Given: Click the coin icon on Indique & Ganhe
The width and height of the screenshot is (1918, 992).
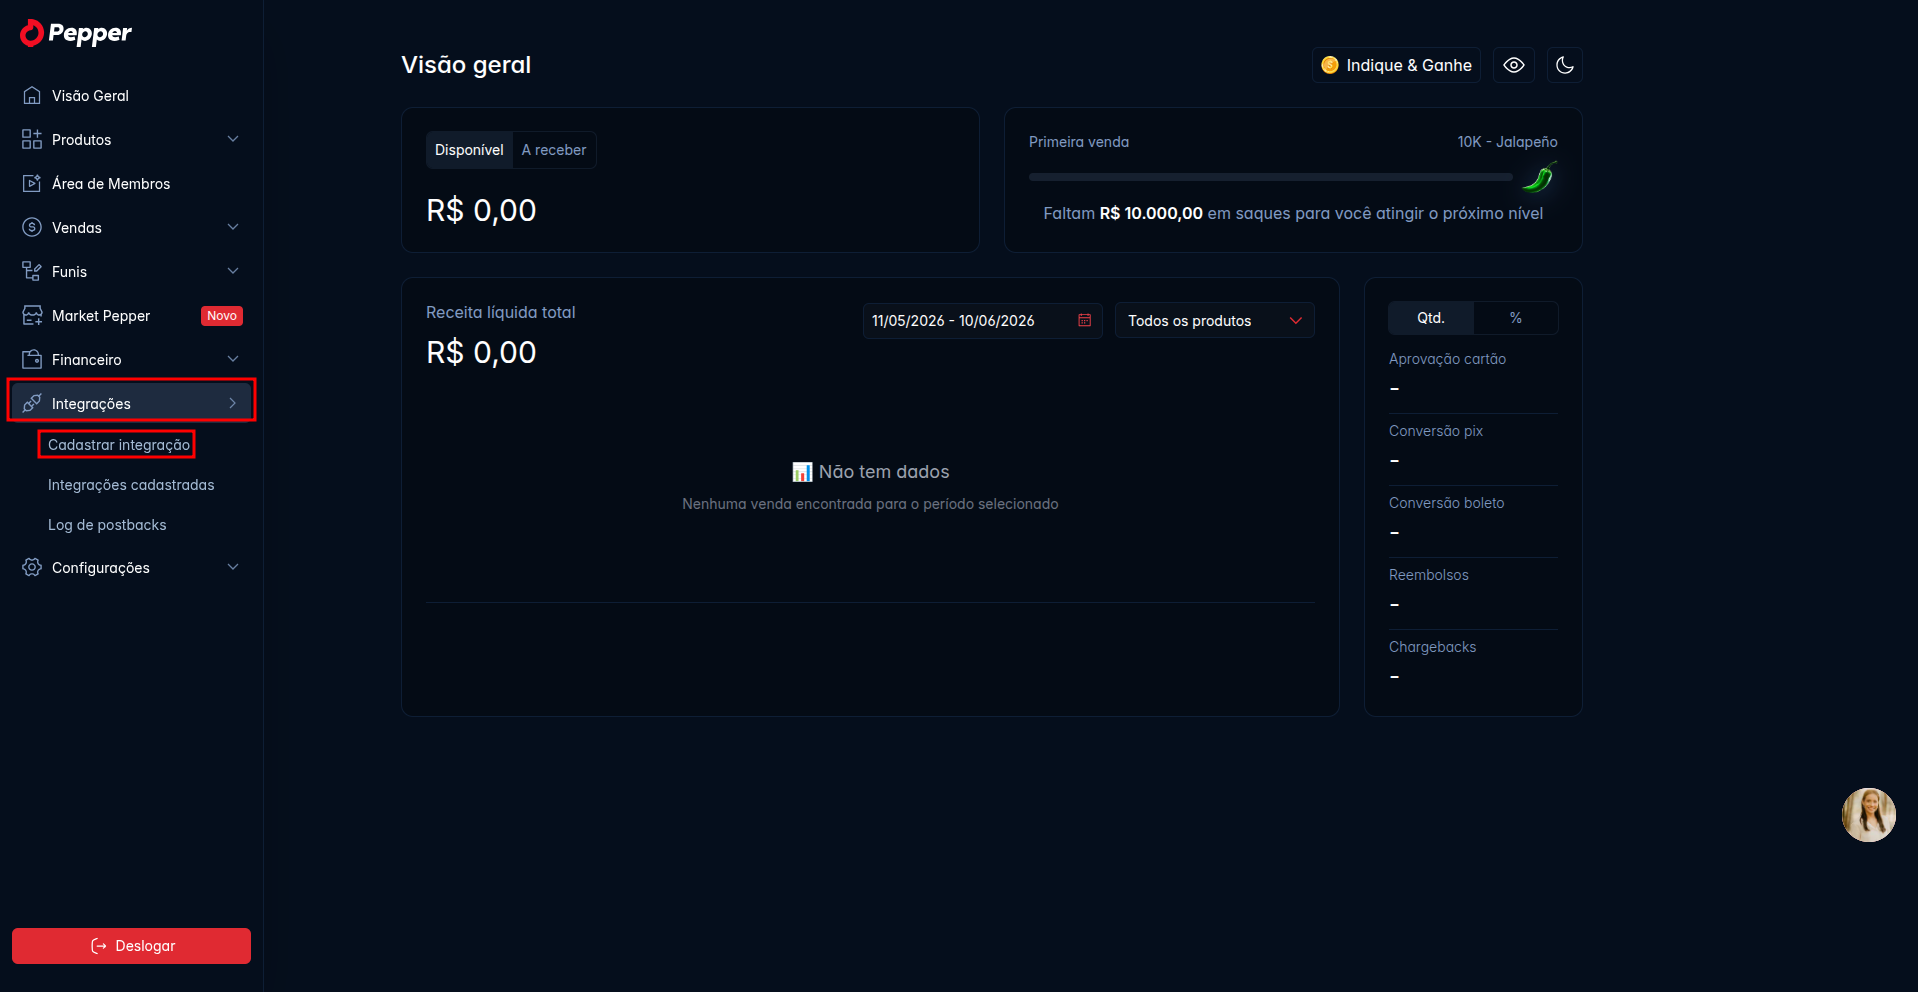Looking at the screenshot, I should [x=1330, y=65].
